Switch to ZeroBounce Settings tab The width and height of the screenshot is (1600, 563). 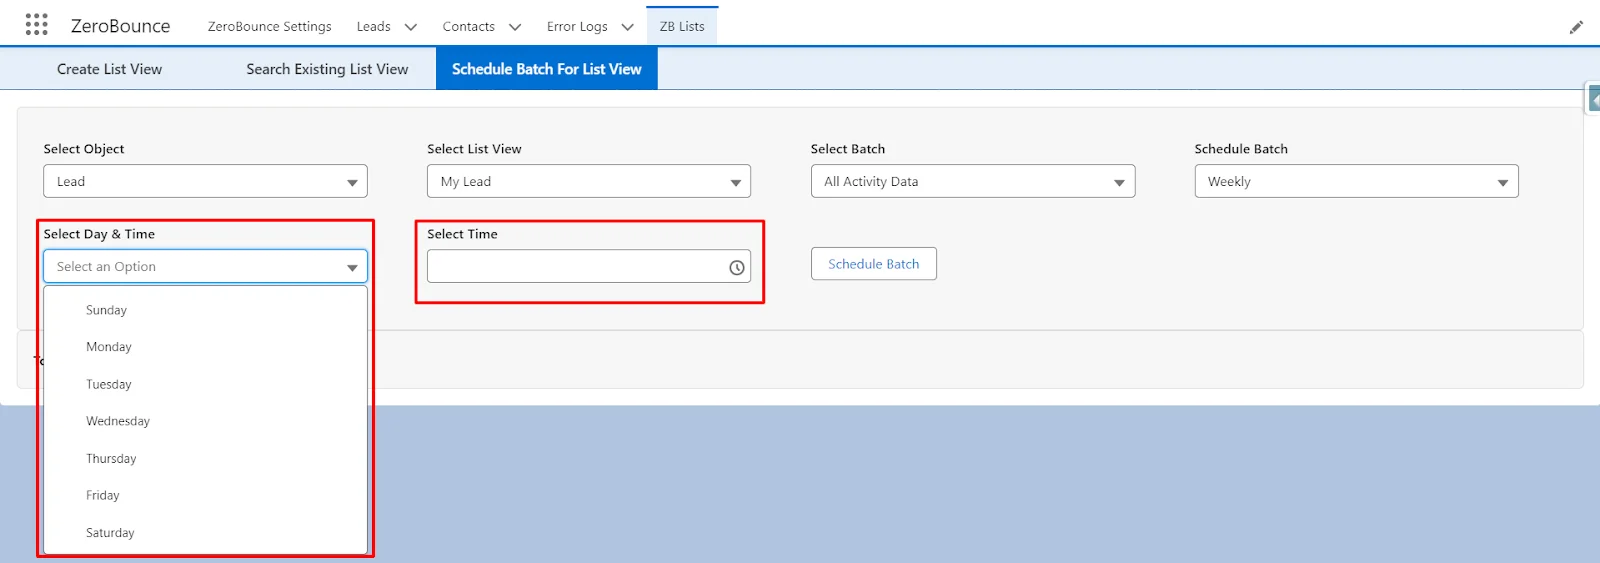(x=269, y=27)
